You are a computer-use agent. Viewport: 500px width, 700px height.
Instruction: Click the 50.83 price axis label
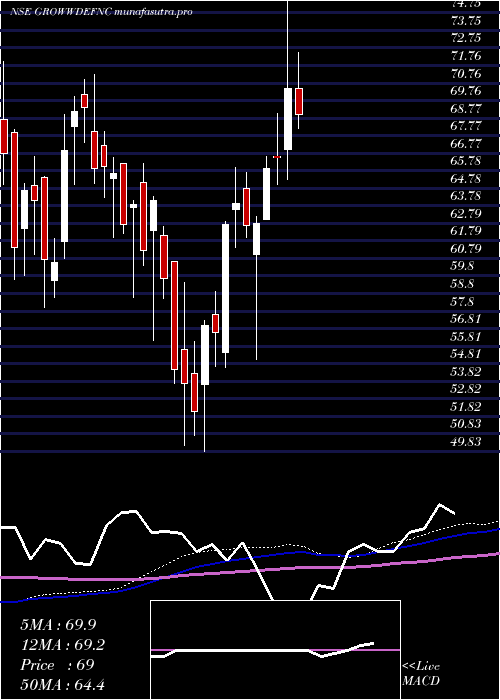coord(466,424)
